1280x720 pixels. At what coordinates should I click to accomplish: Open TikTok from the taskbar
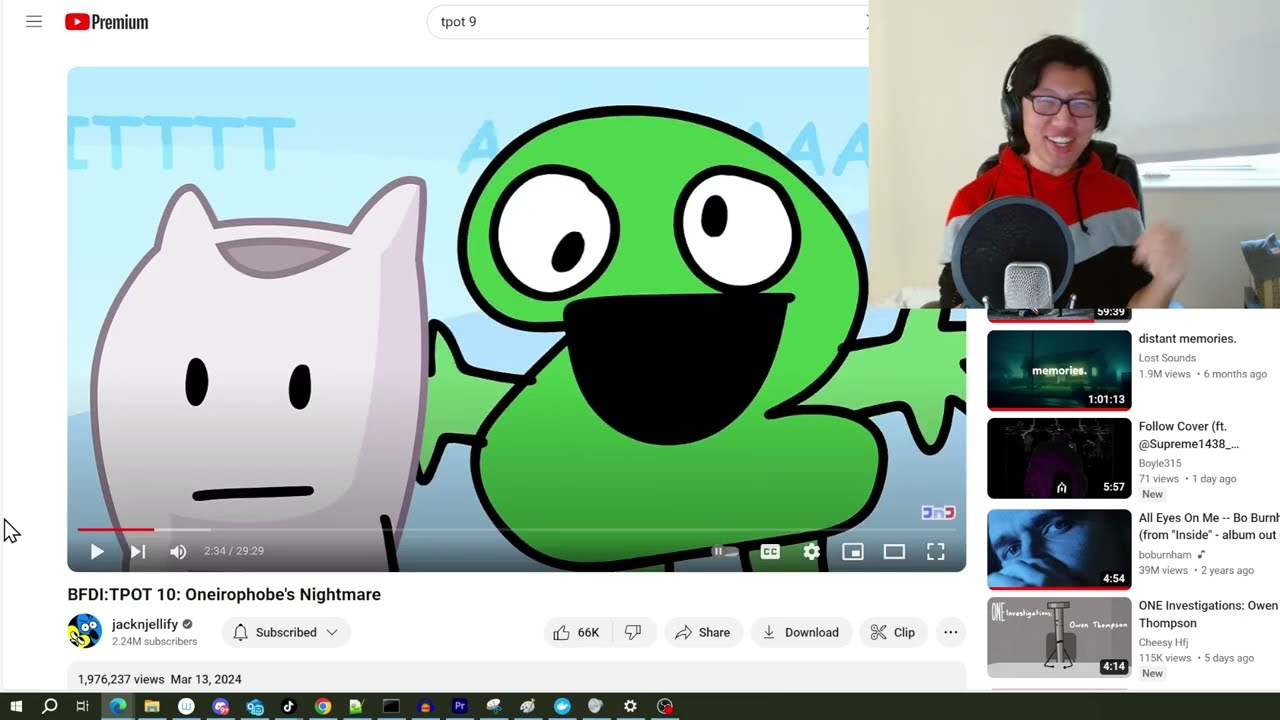tap(288, 706)
